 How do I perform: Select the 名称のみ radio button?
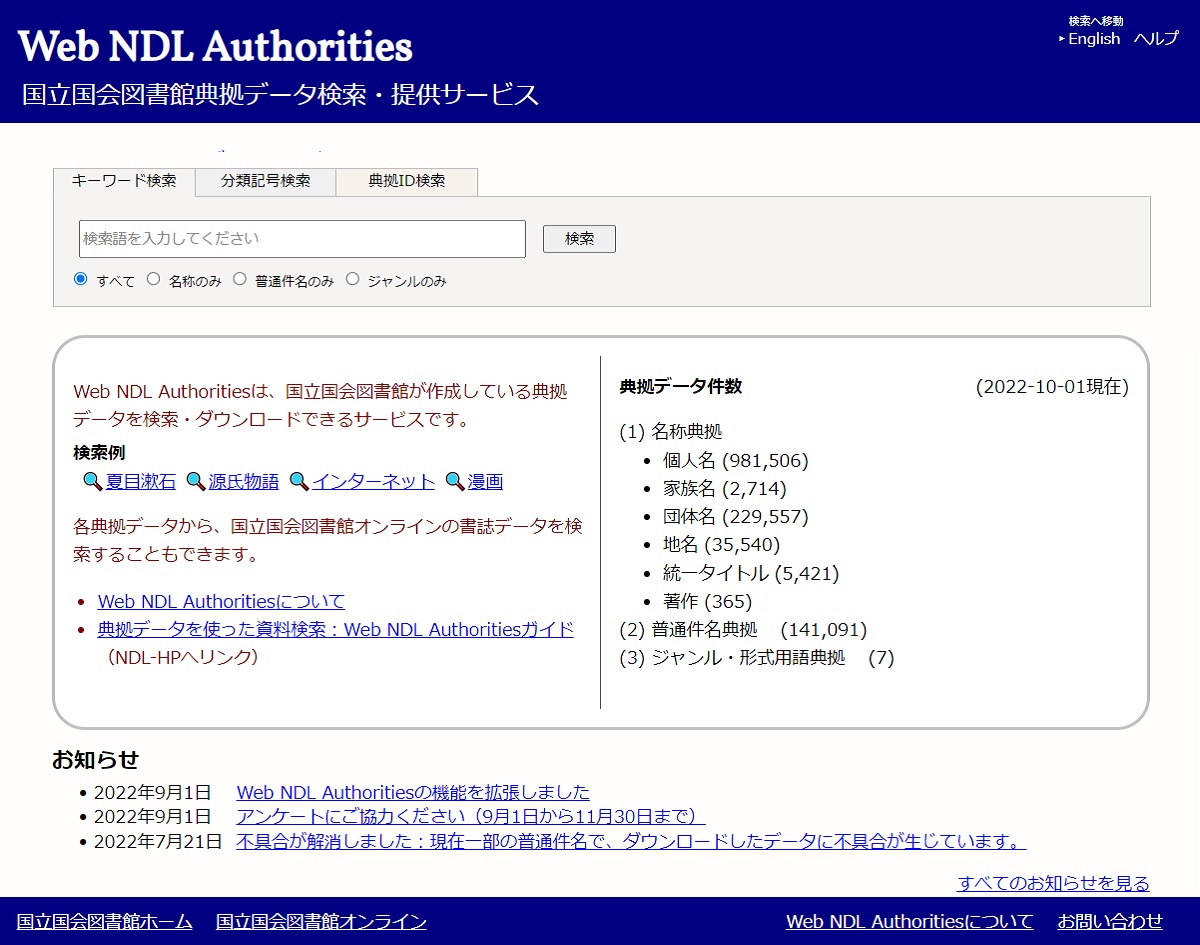[x=152, y=278]
